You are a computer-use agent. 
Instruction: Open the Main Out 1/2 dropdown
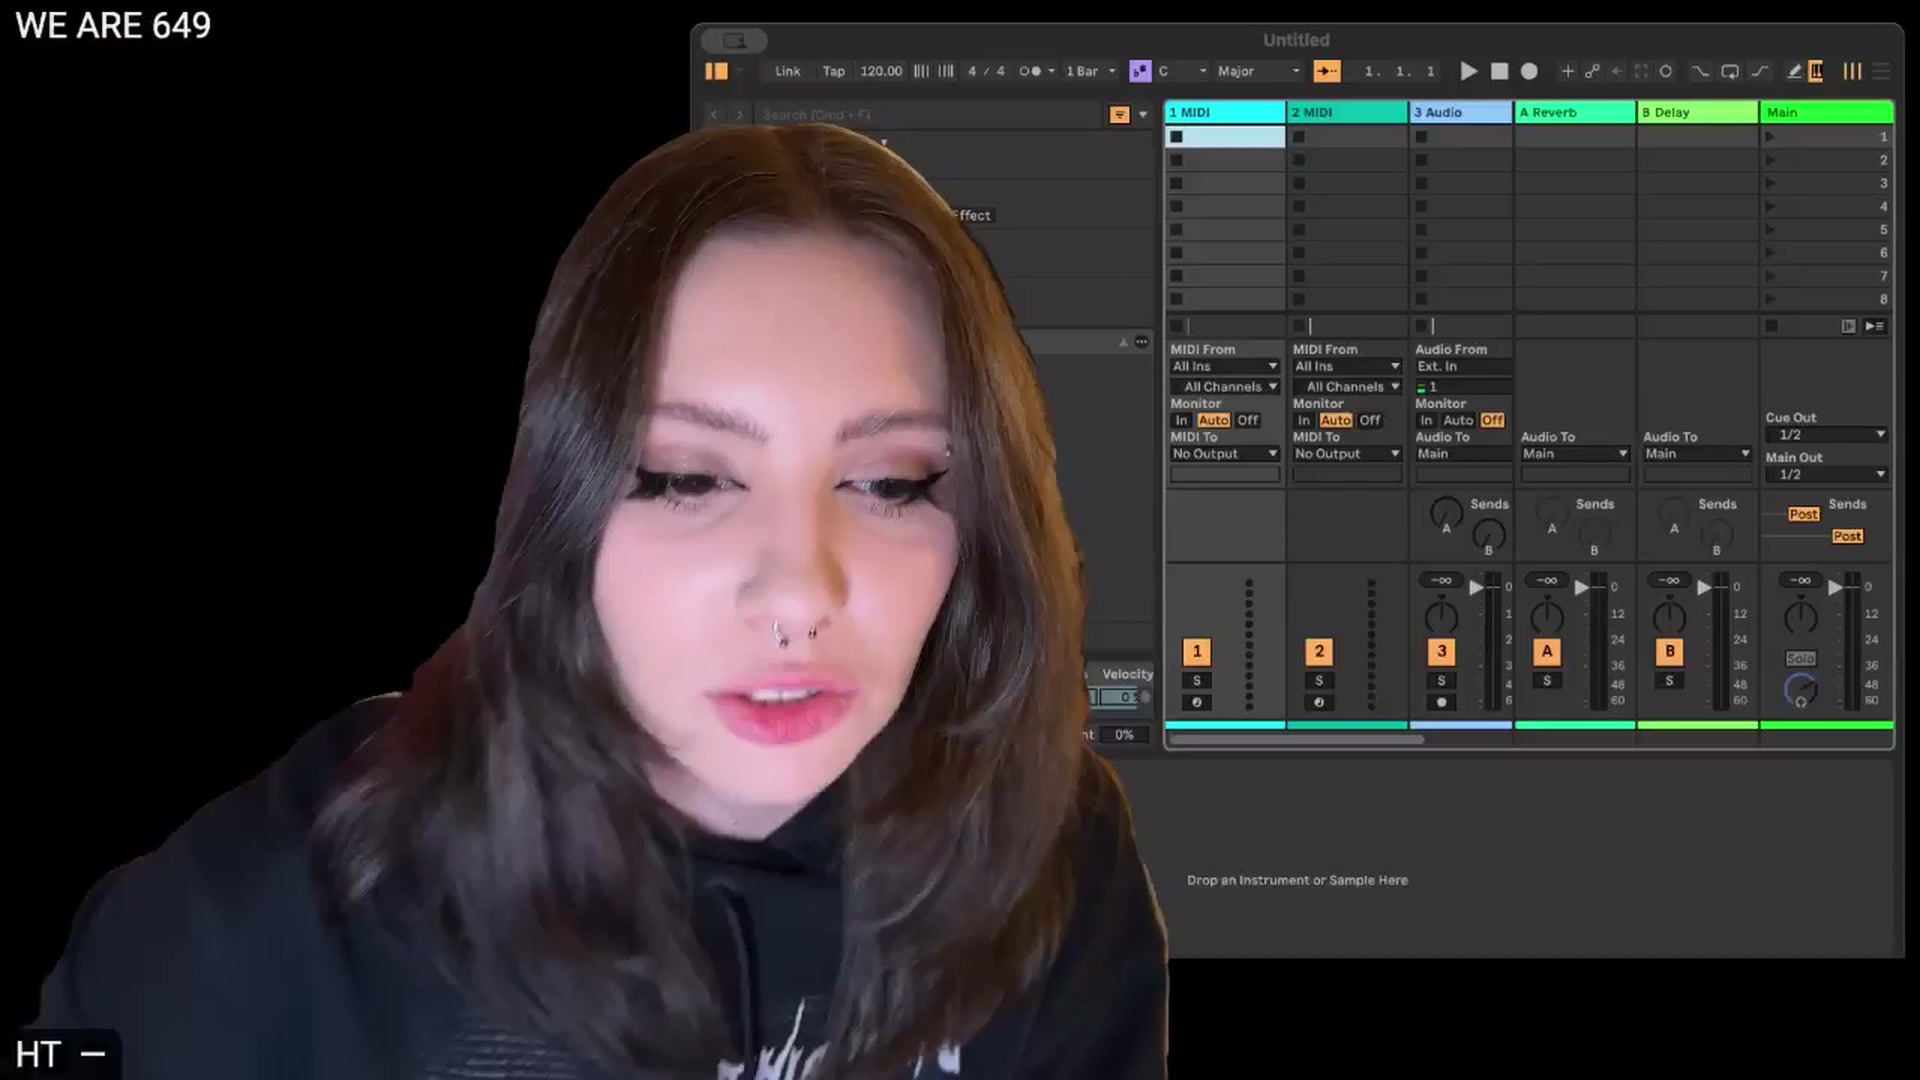[1826, 475]
